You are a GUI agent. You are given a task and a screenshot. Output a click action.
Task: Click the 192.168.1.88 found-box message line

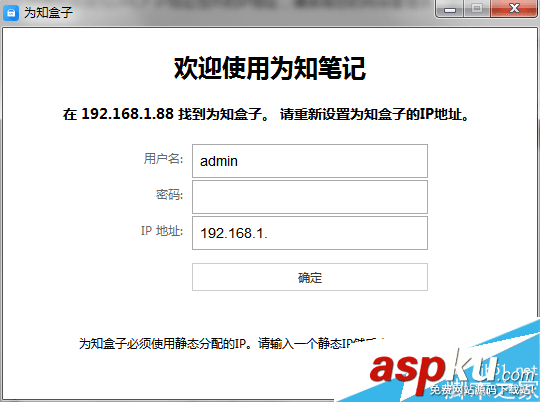tap(266, 114)
